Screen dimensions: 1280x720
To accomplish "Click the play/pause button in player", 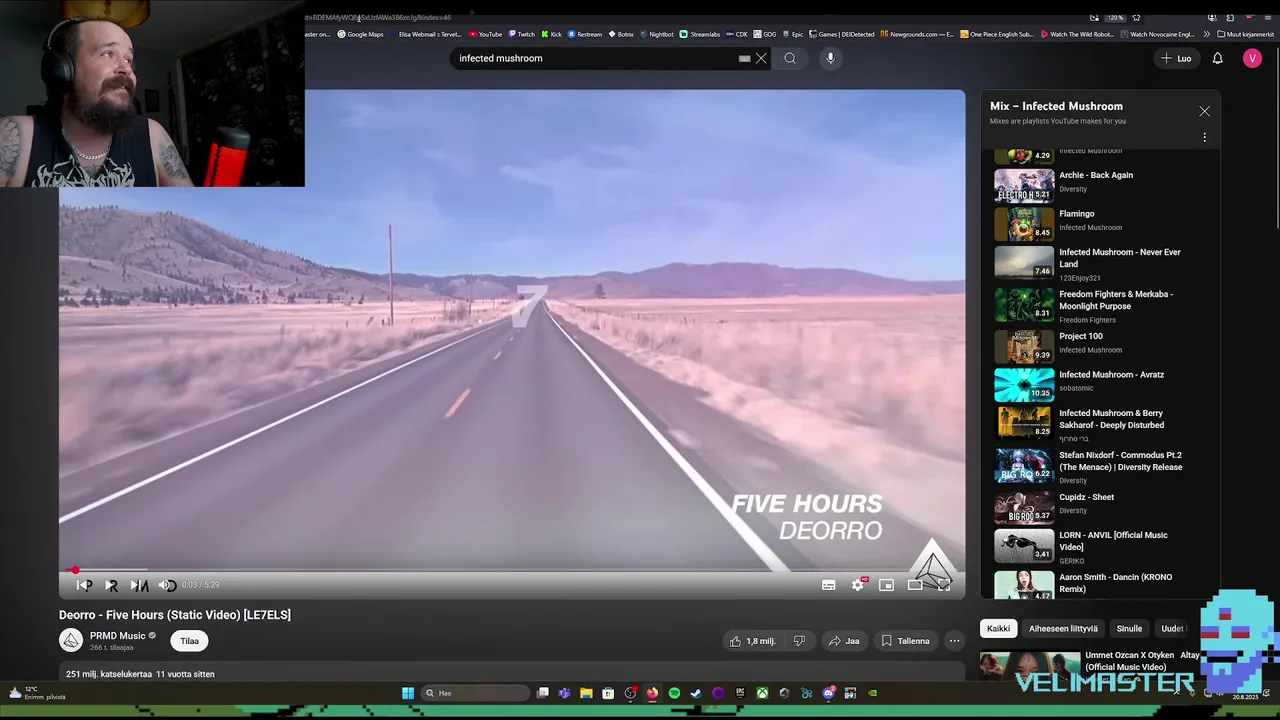I will point(111,585).
